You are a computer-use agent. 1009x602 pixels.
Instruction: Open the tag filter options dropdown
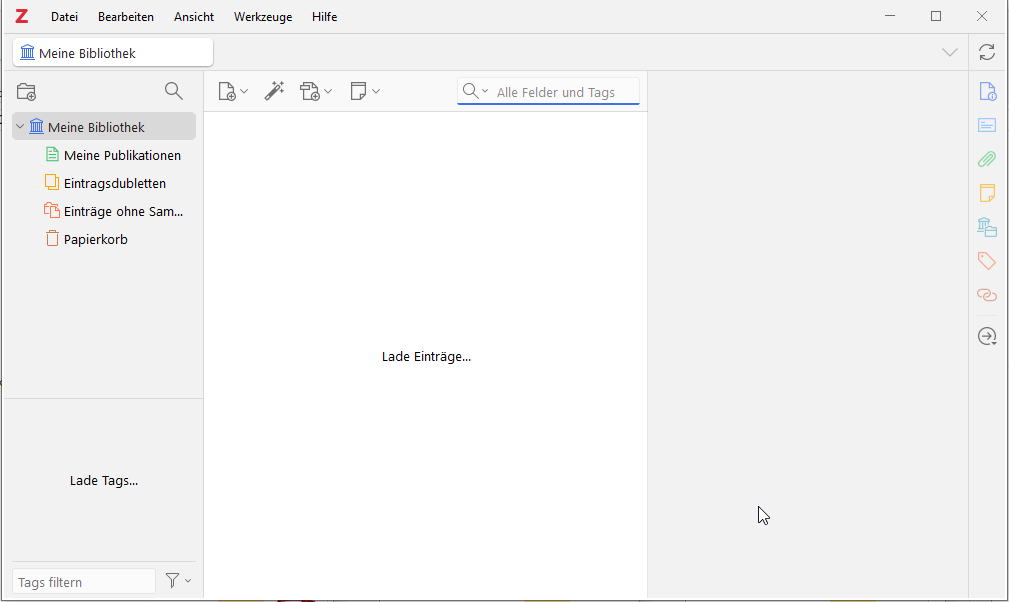(178, 581)
